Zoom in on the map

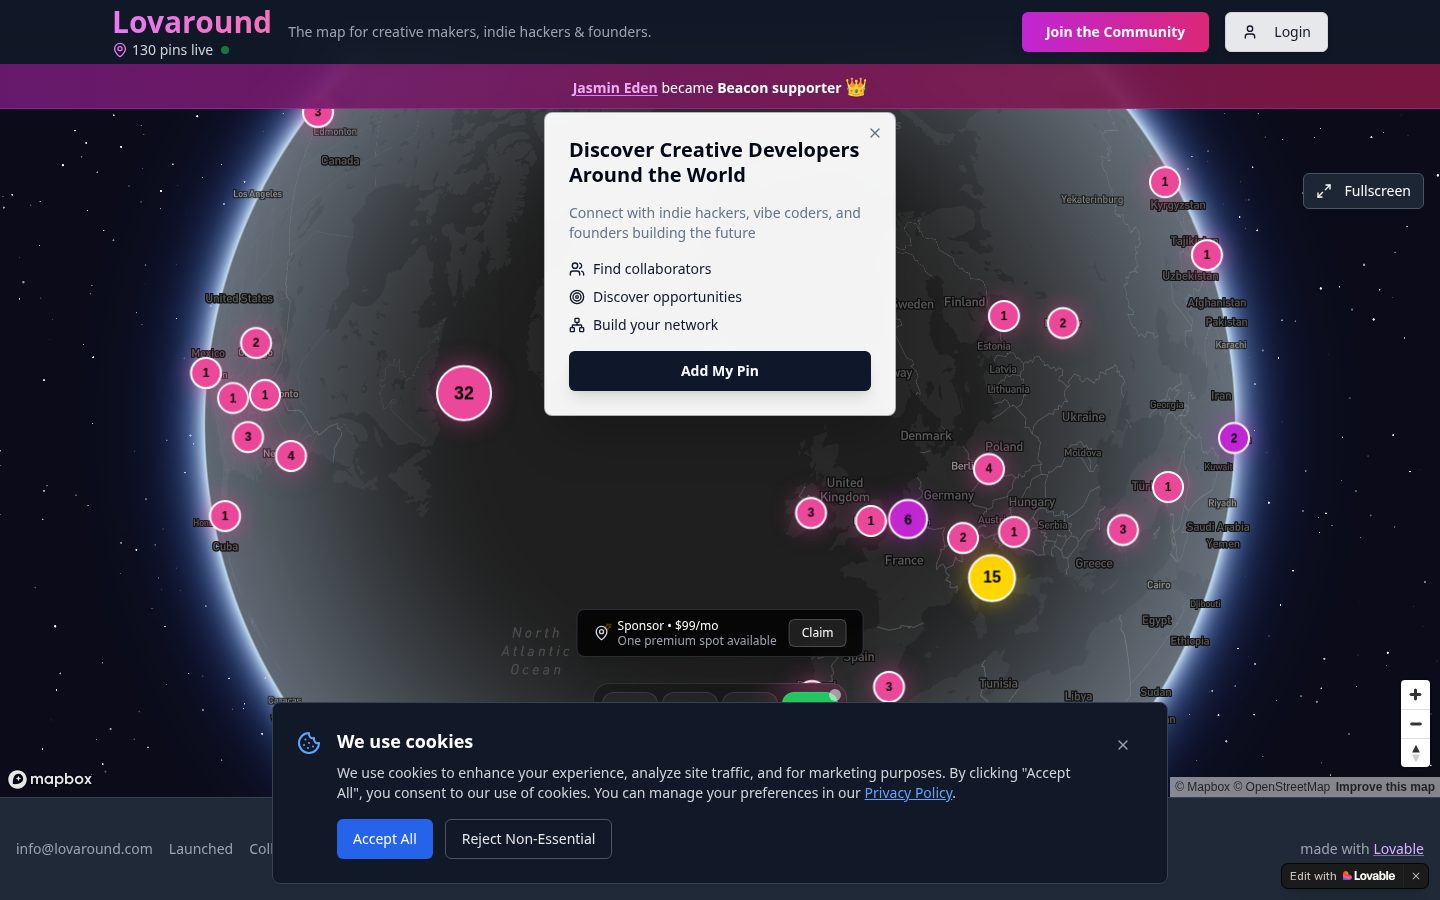1415,694
